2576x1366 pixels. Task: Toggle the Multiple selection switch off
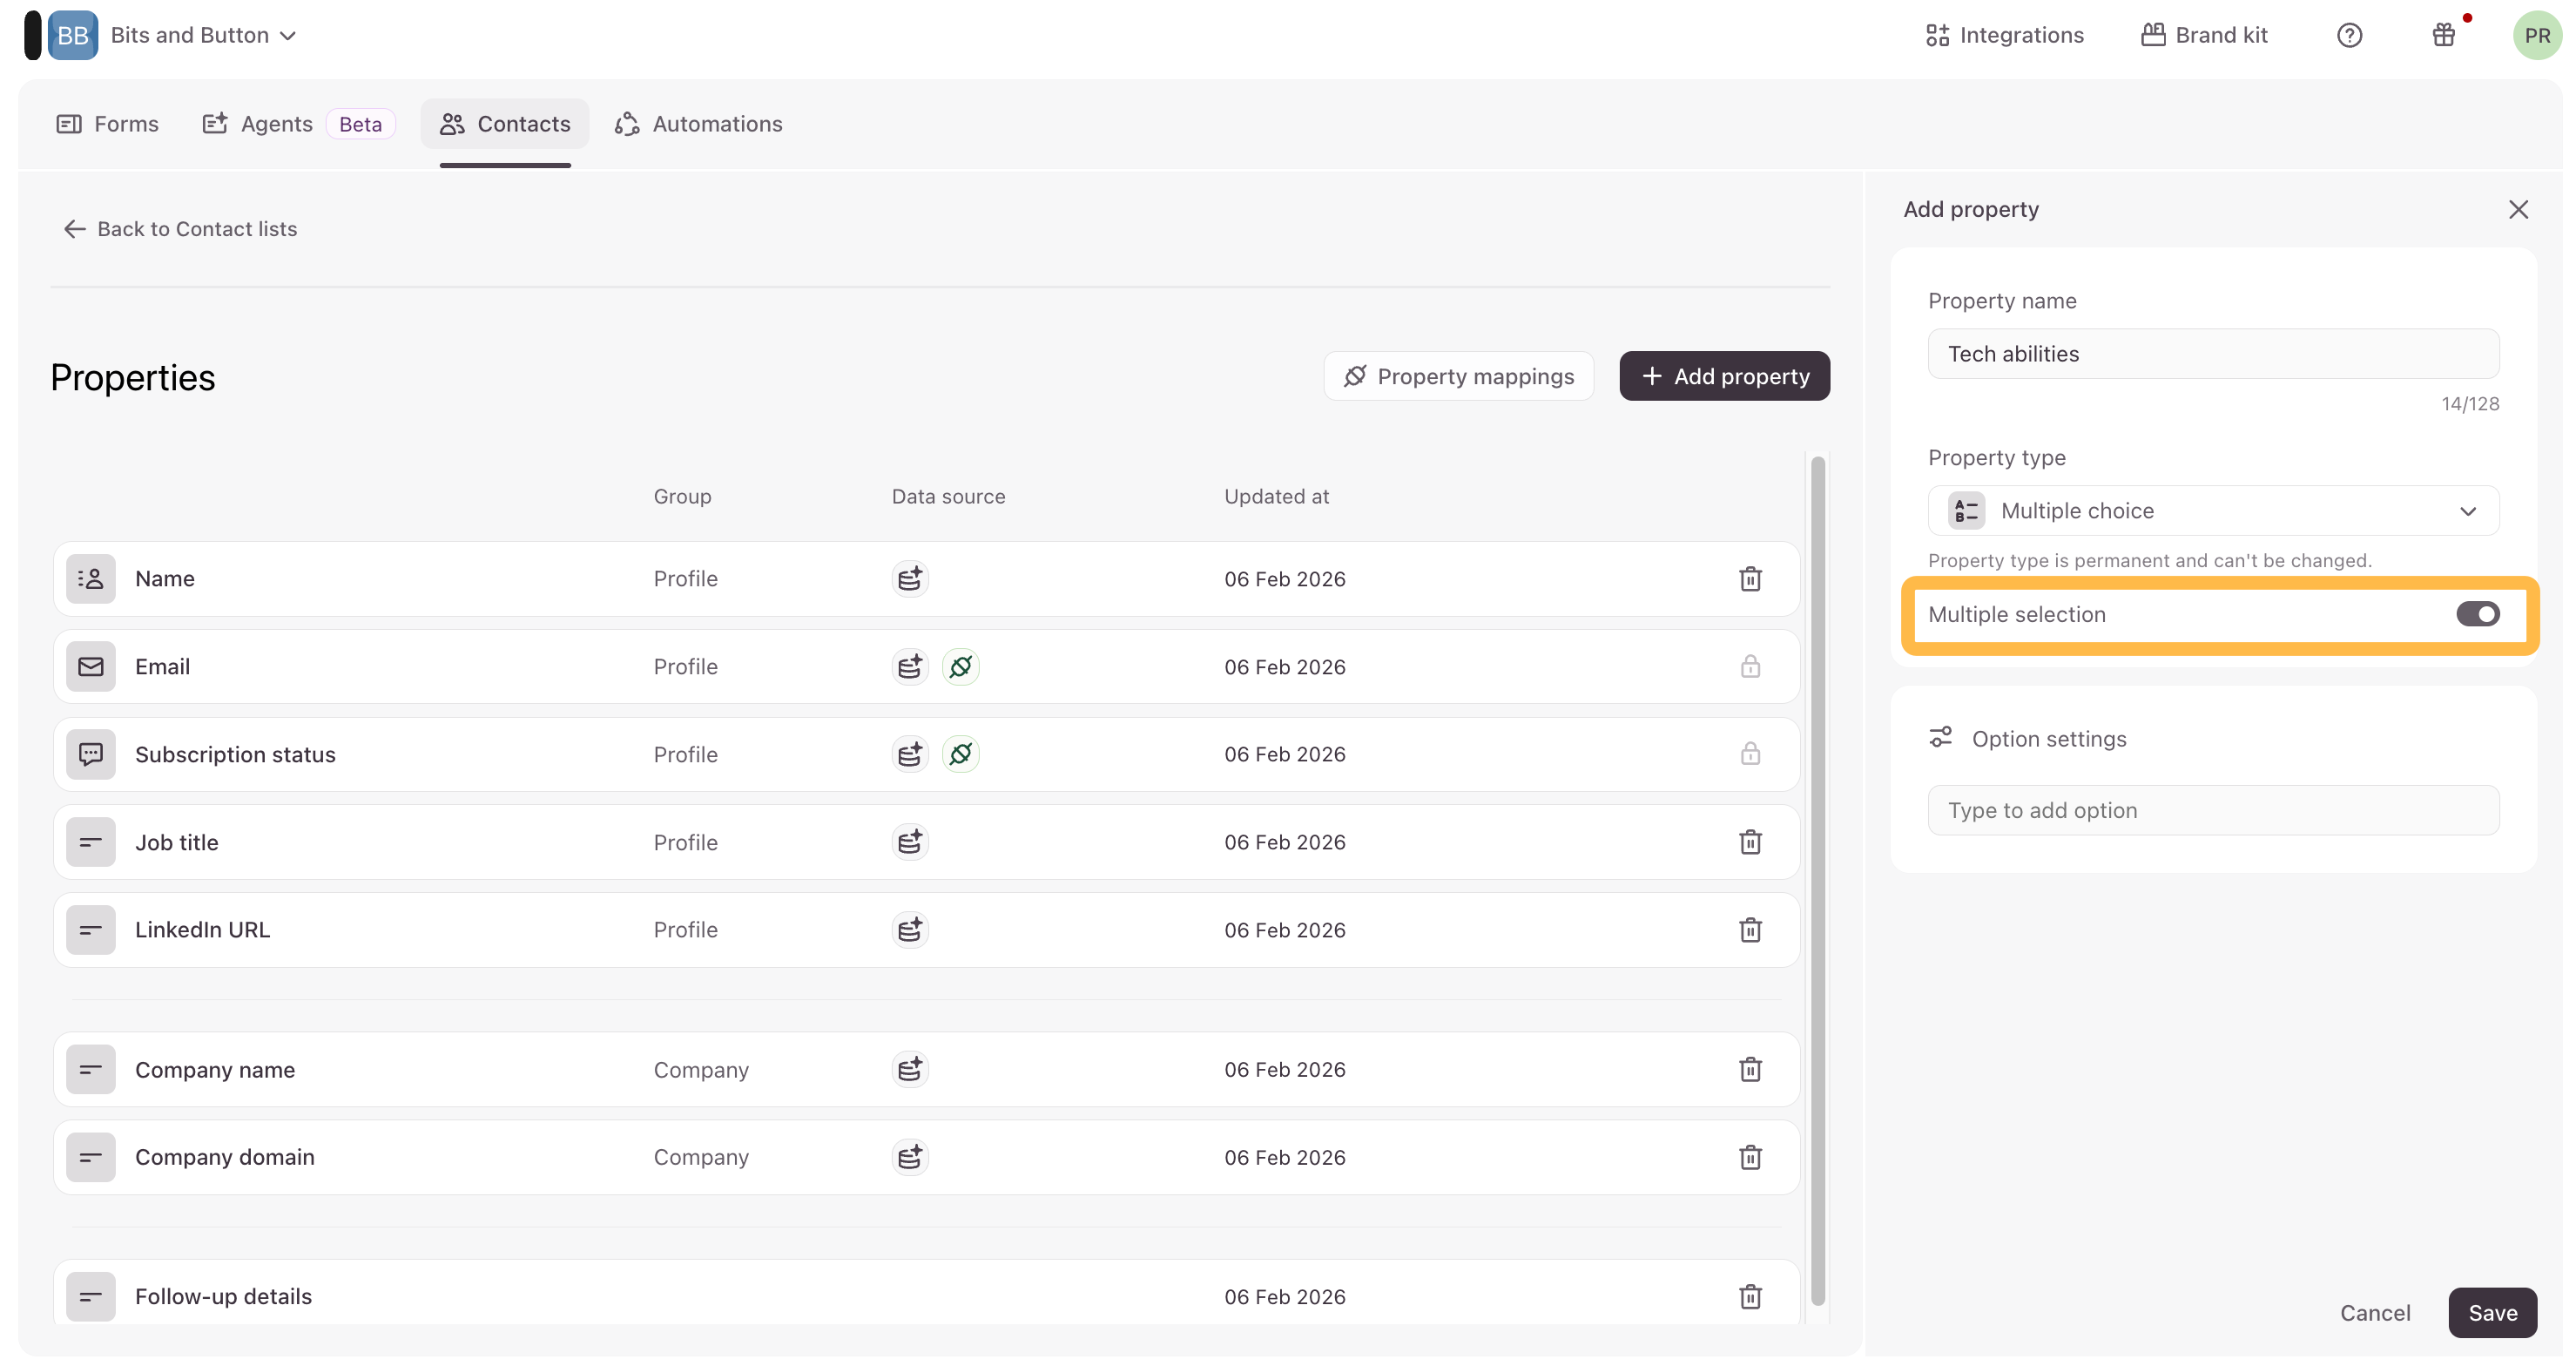2476,614
